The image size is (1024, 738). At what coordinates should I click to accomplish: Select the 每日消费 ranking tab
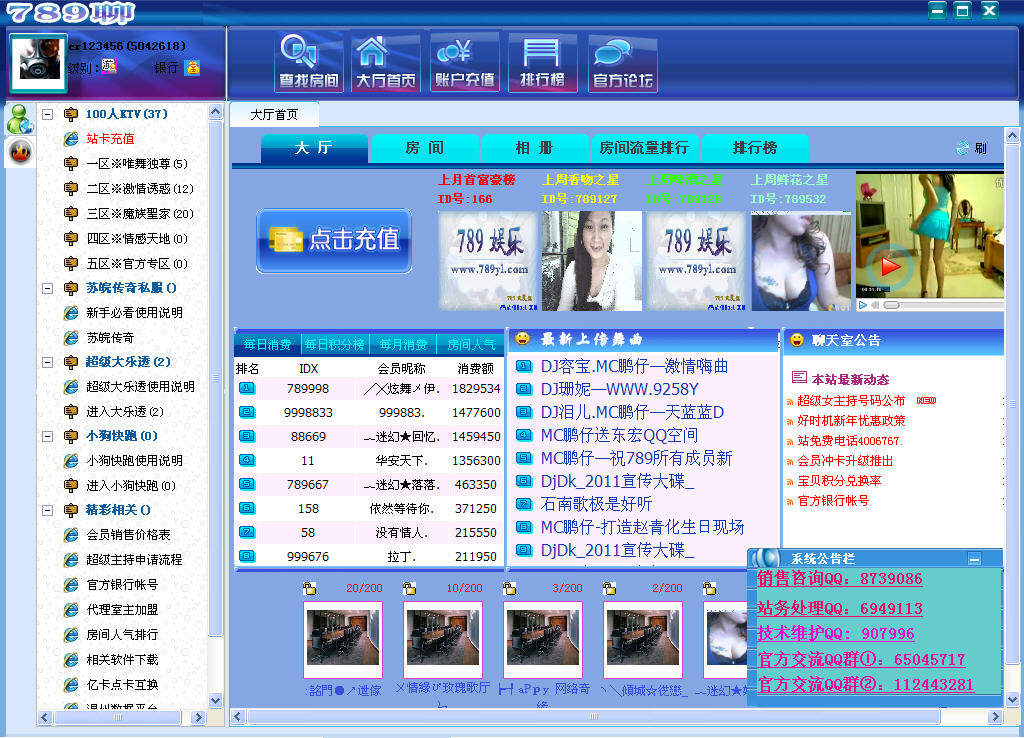[x=268, y=344]
